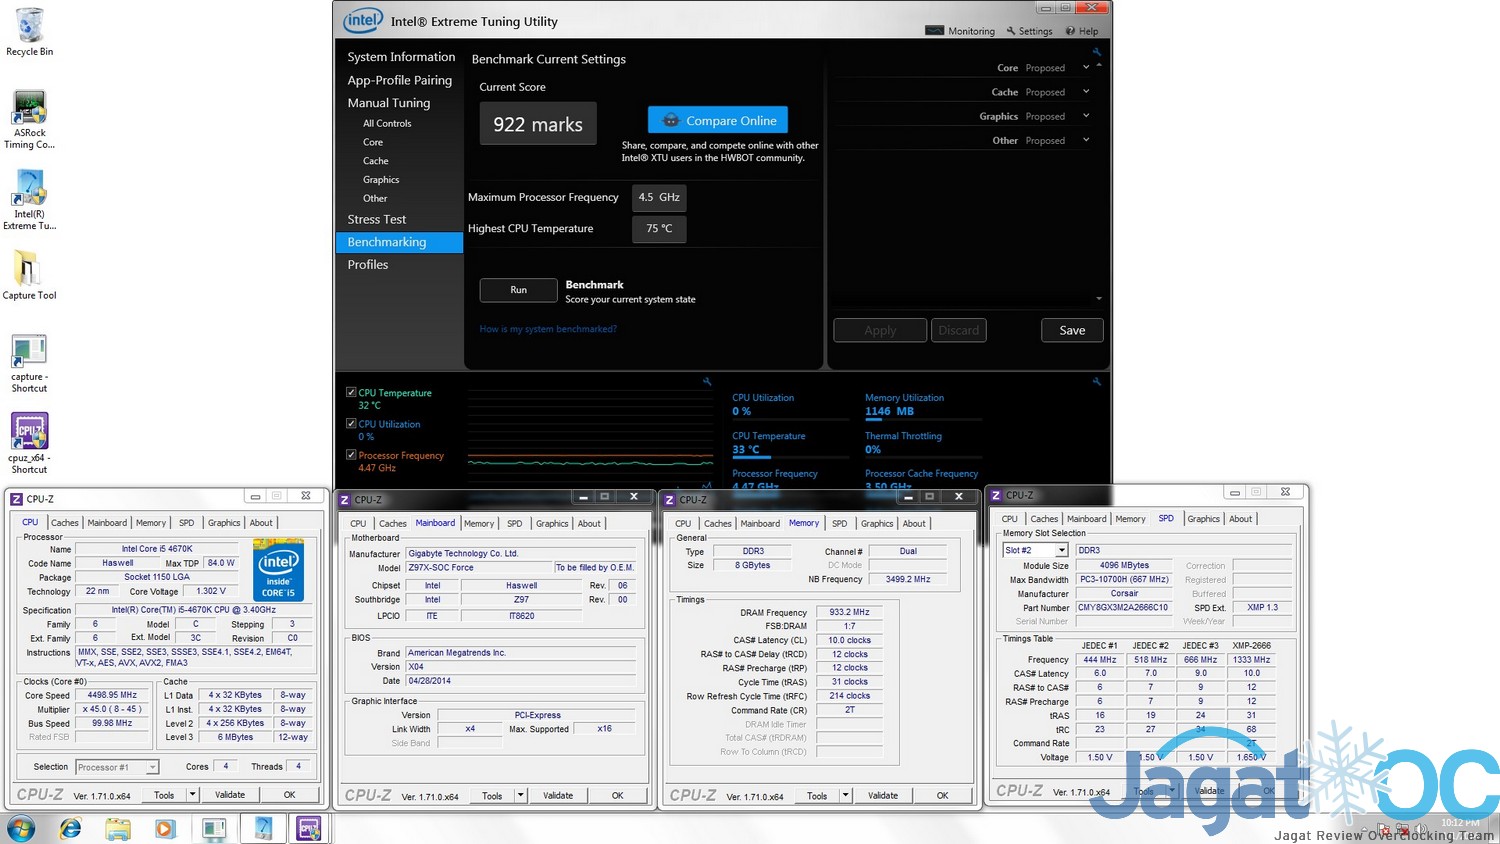This screenshot has width=1500, height=844.
Task: Uncheck the CPU Temperature graph checkbox
Action: (351, 393)
